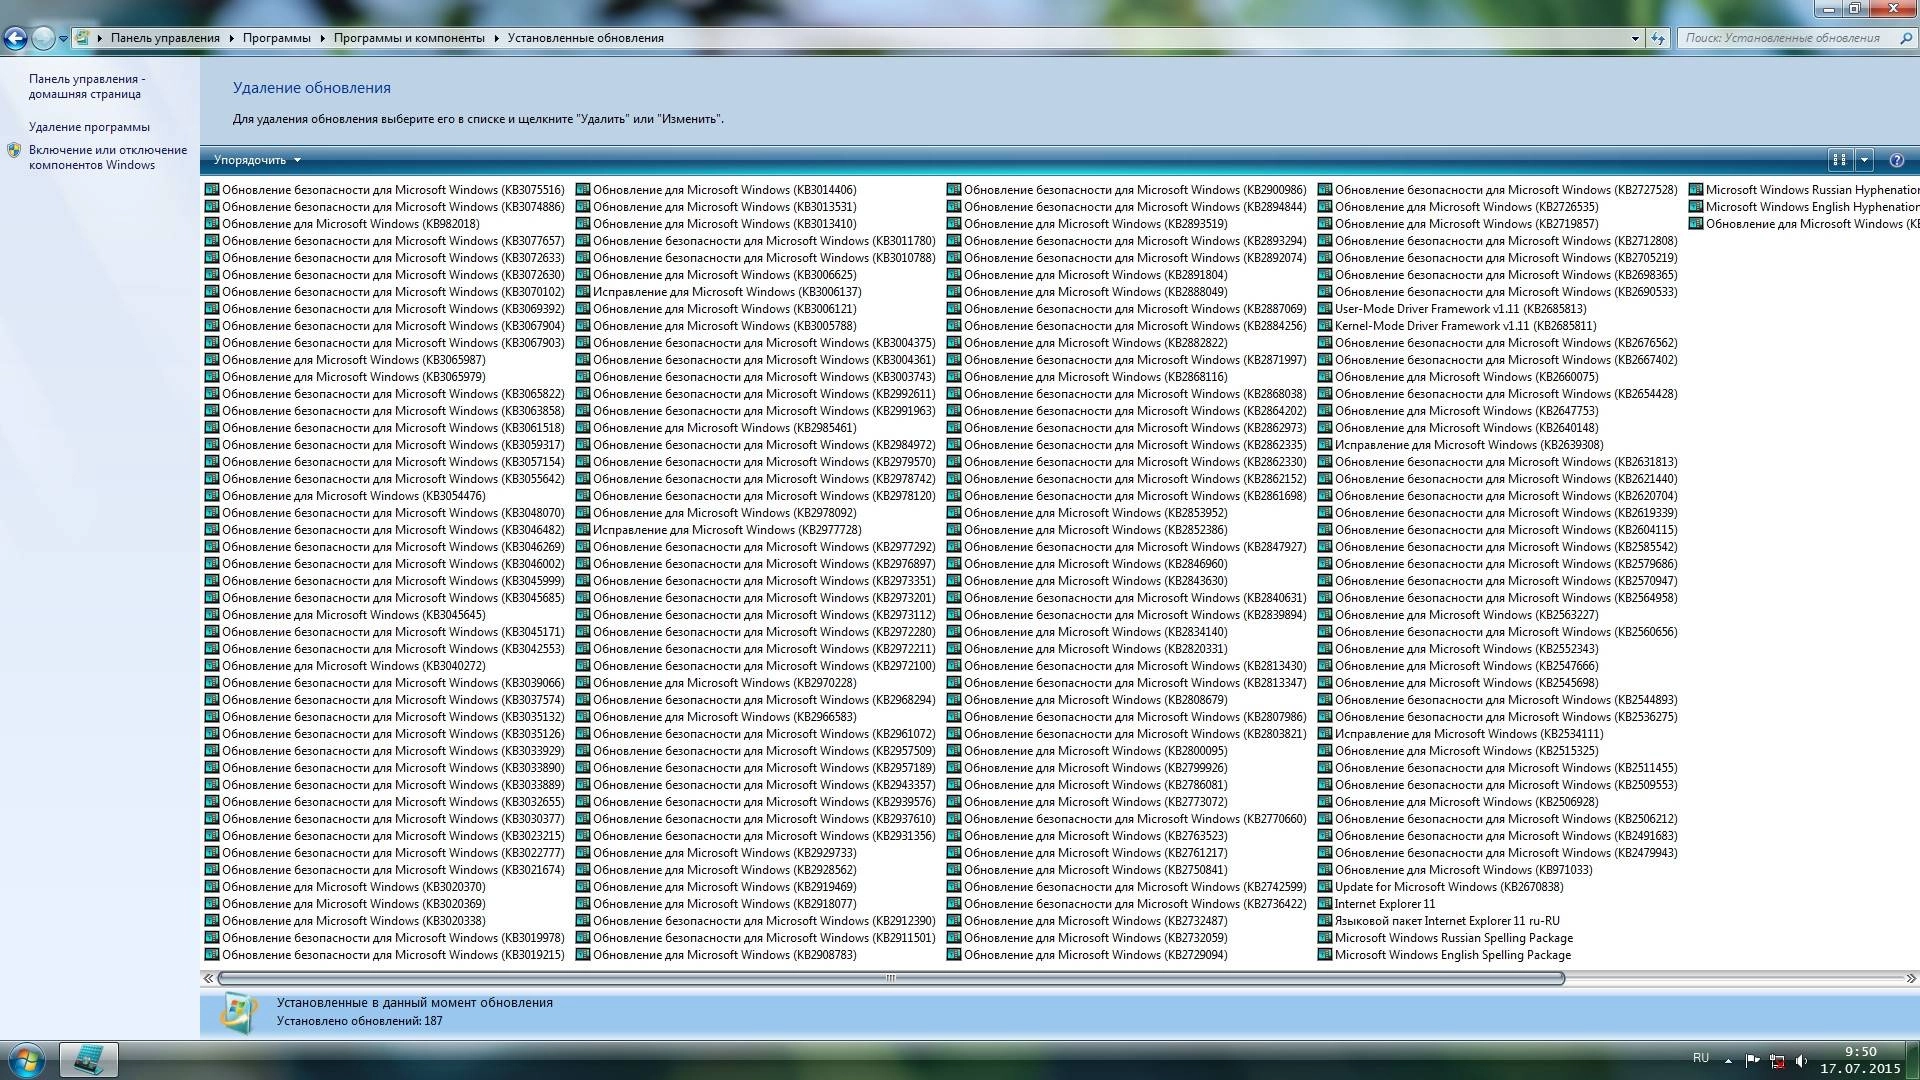
Task: Click the Back navigation arrow button
Action: pos(15,38)
